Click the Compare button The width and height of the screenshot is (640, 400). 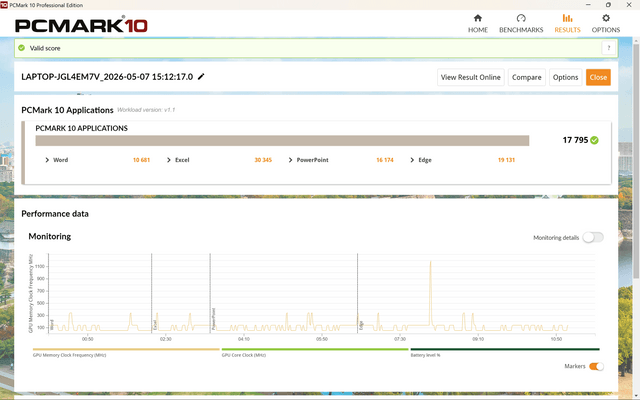coord(527,77)
